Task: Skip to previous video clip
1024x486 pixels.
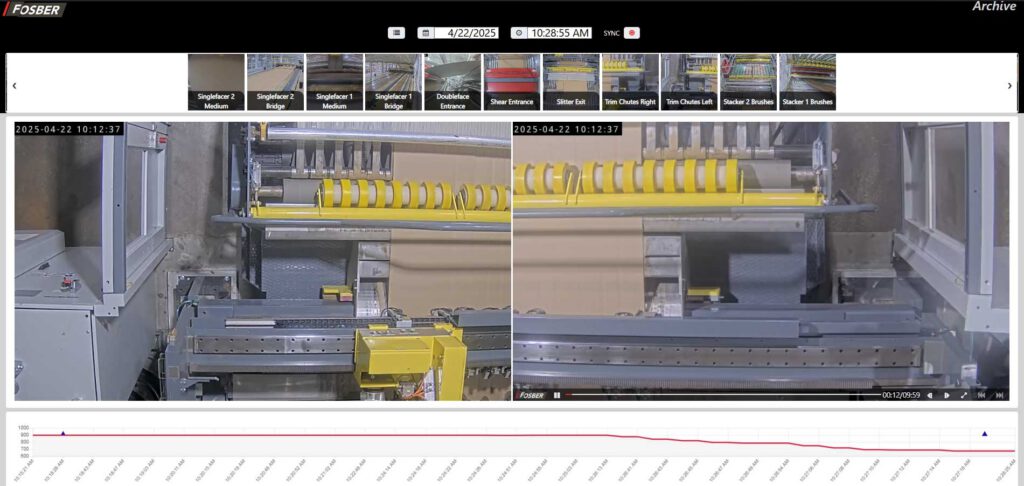Action: 981,395
